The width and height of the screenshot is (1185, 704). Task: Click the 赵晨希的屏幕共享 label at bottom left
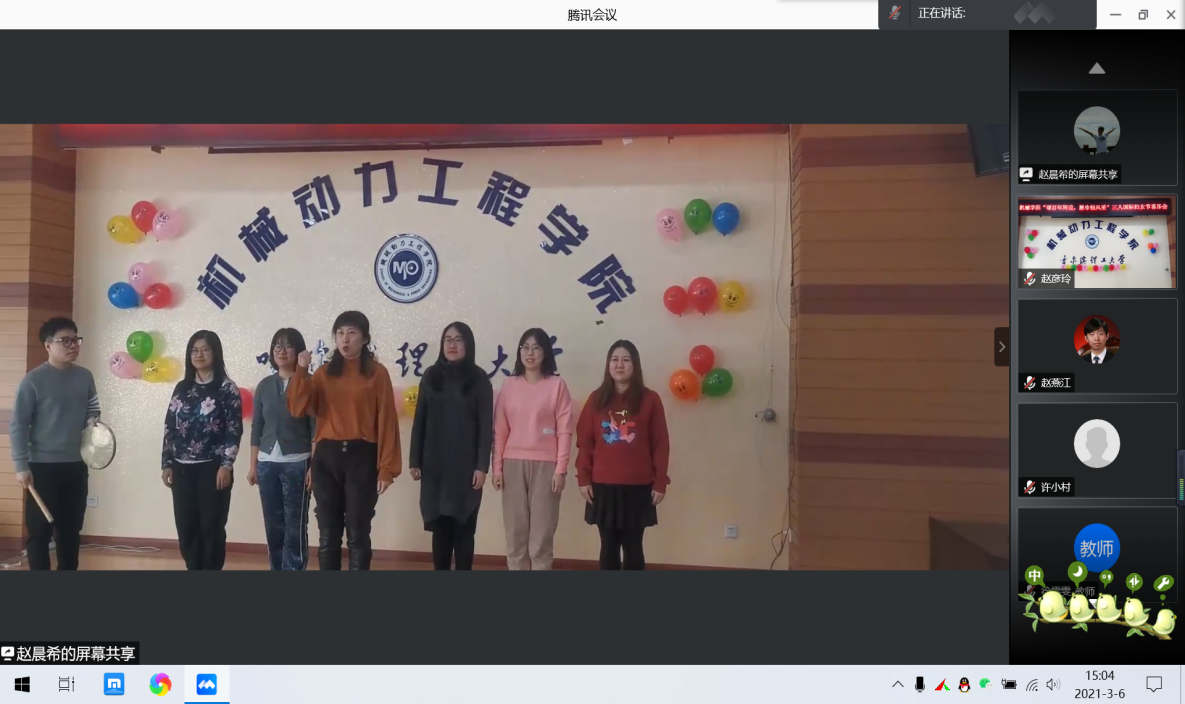click(69, 654)
